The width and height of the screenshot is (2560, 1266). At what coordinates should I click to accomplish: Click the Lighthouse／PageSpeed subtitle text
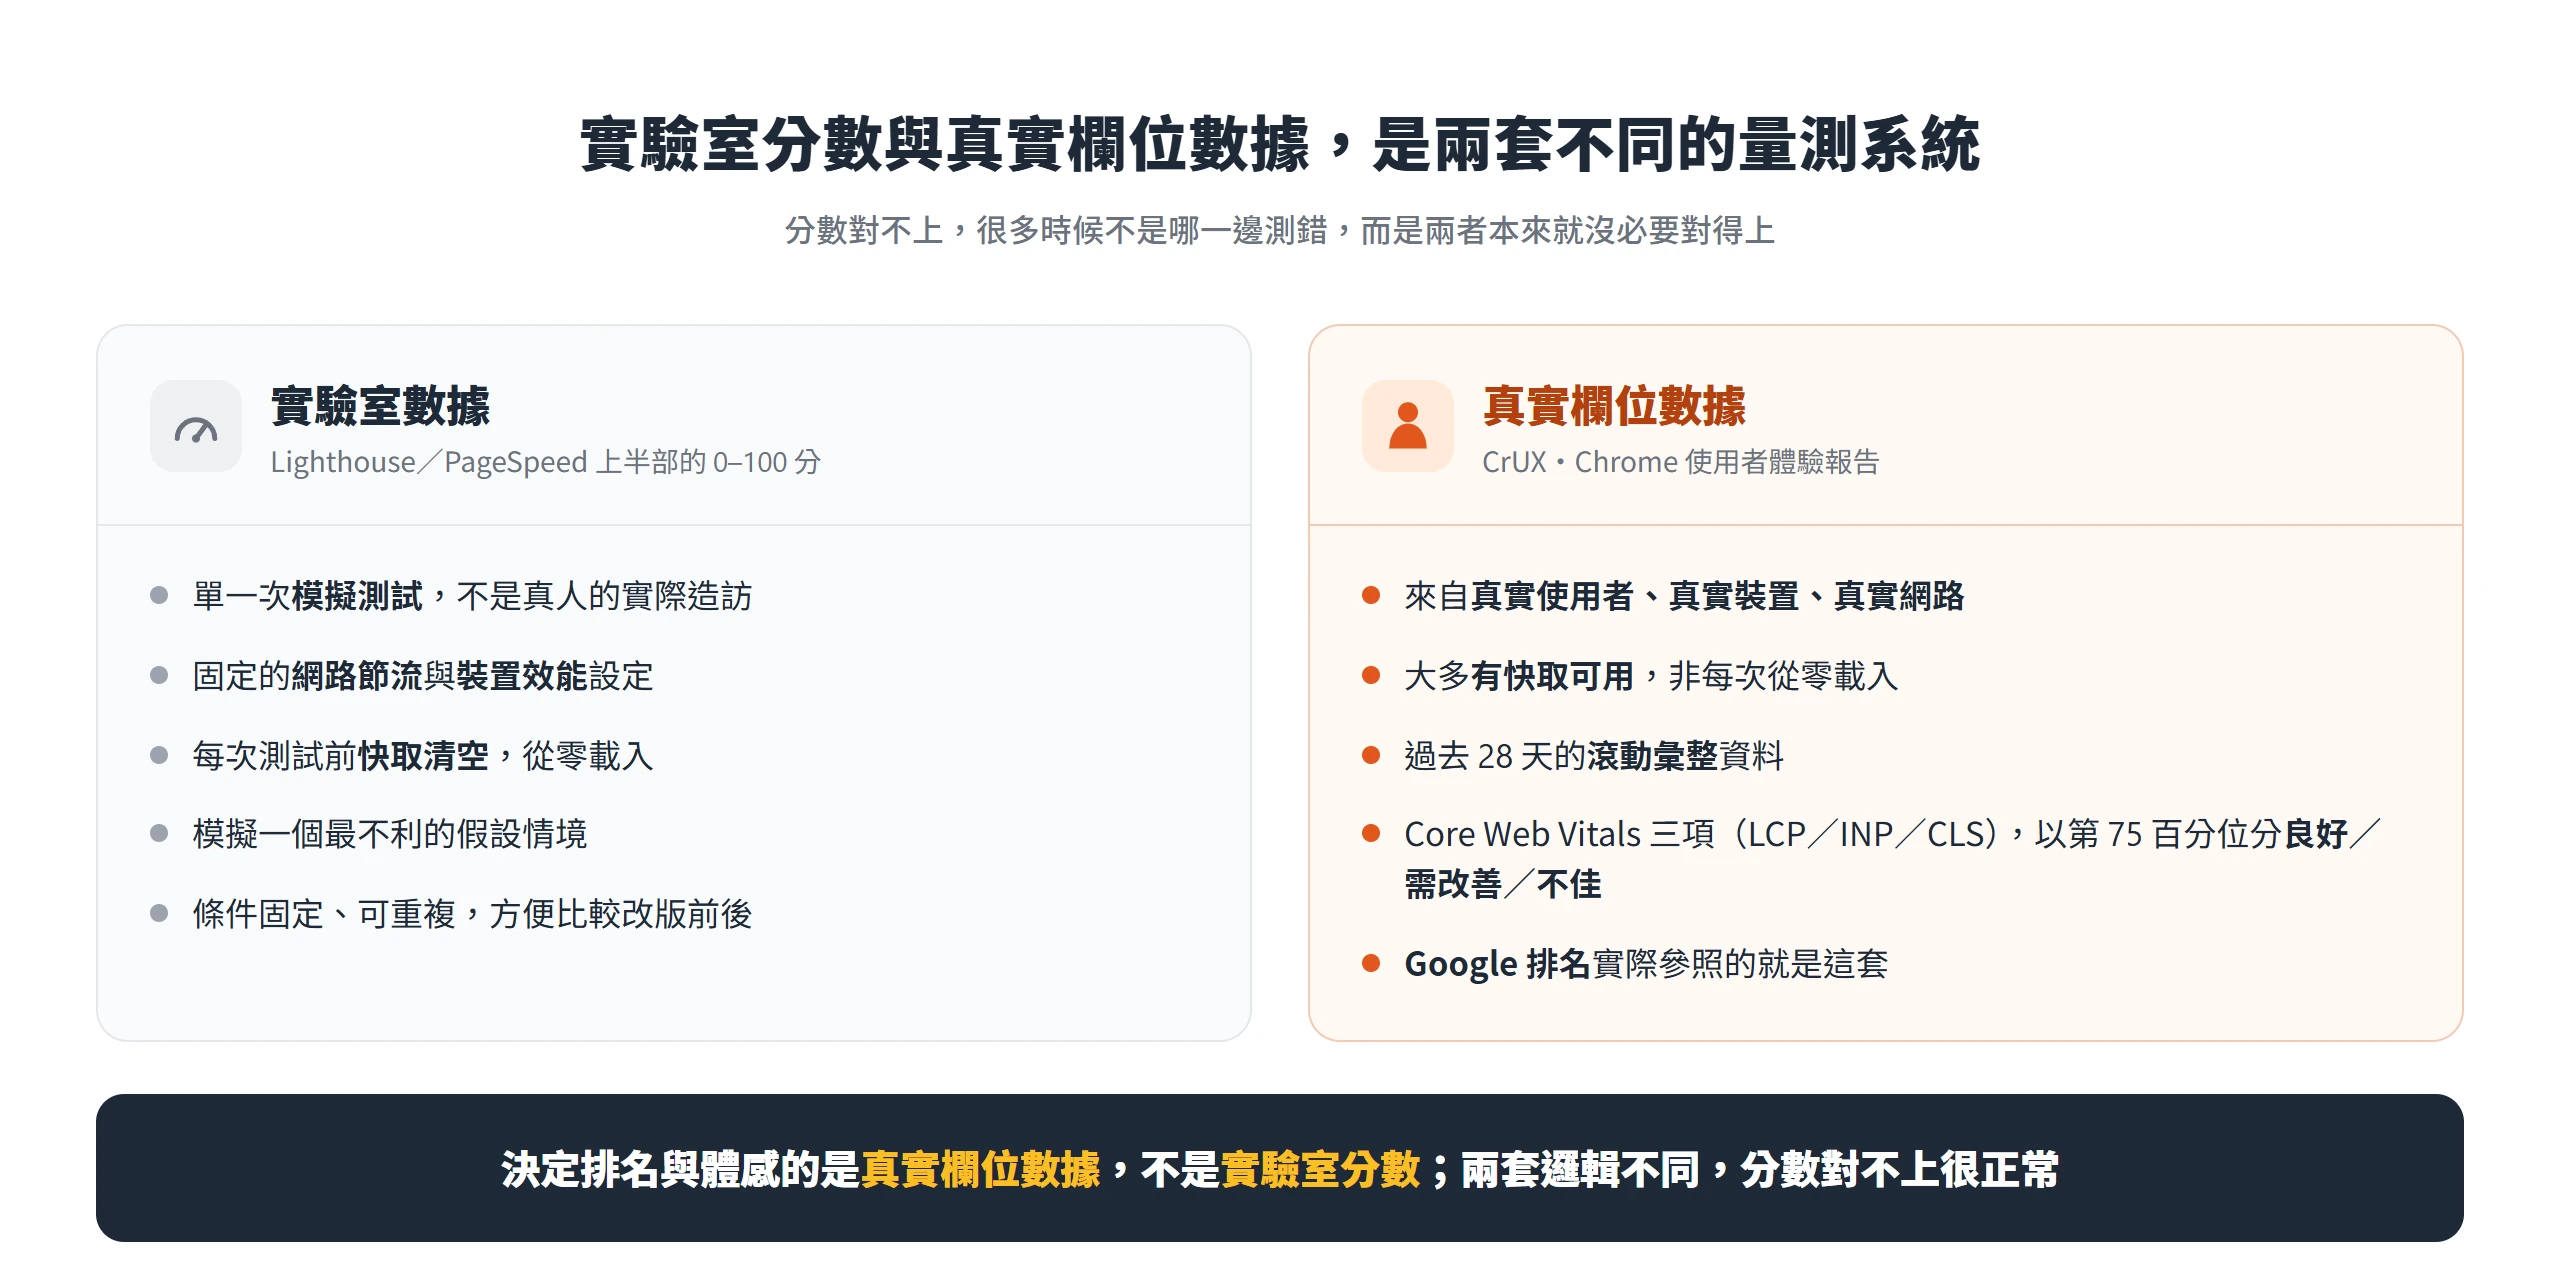tap(546, 462)
